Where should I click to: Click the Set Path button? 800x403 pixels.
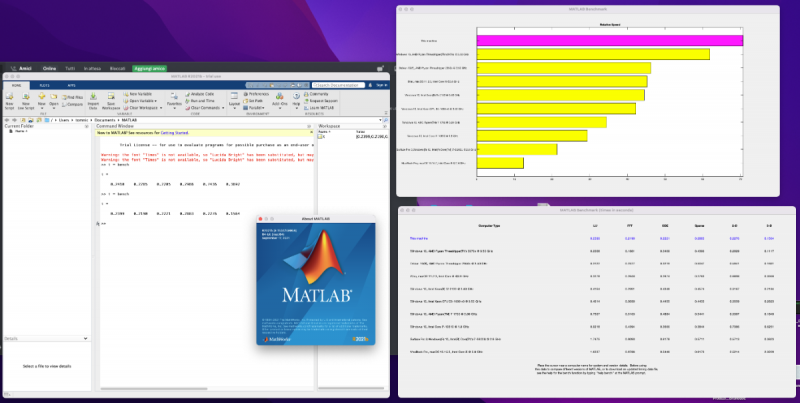pos(253,101)
